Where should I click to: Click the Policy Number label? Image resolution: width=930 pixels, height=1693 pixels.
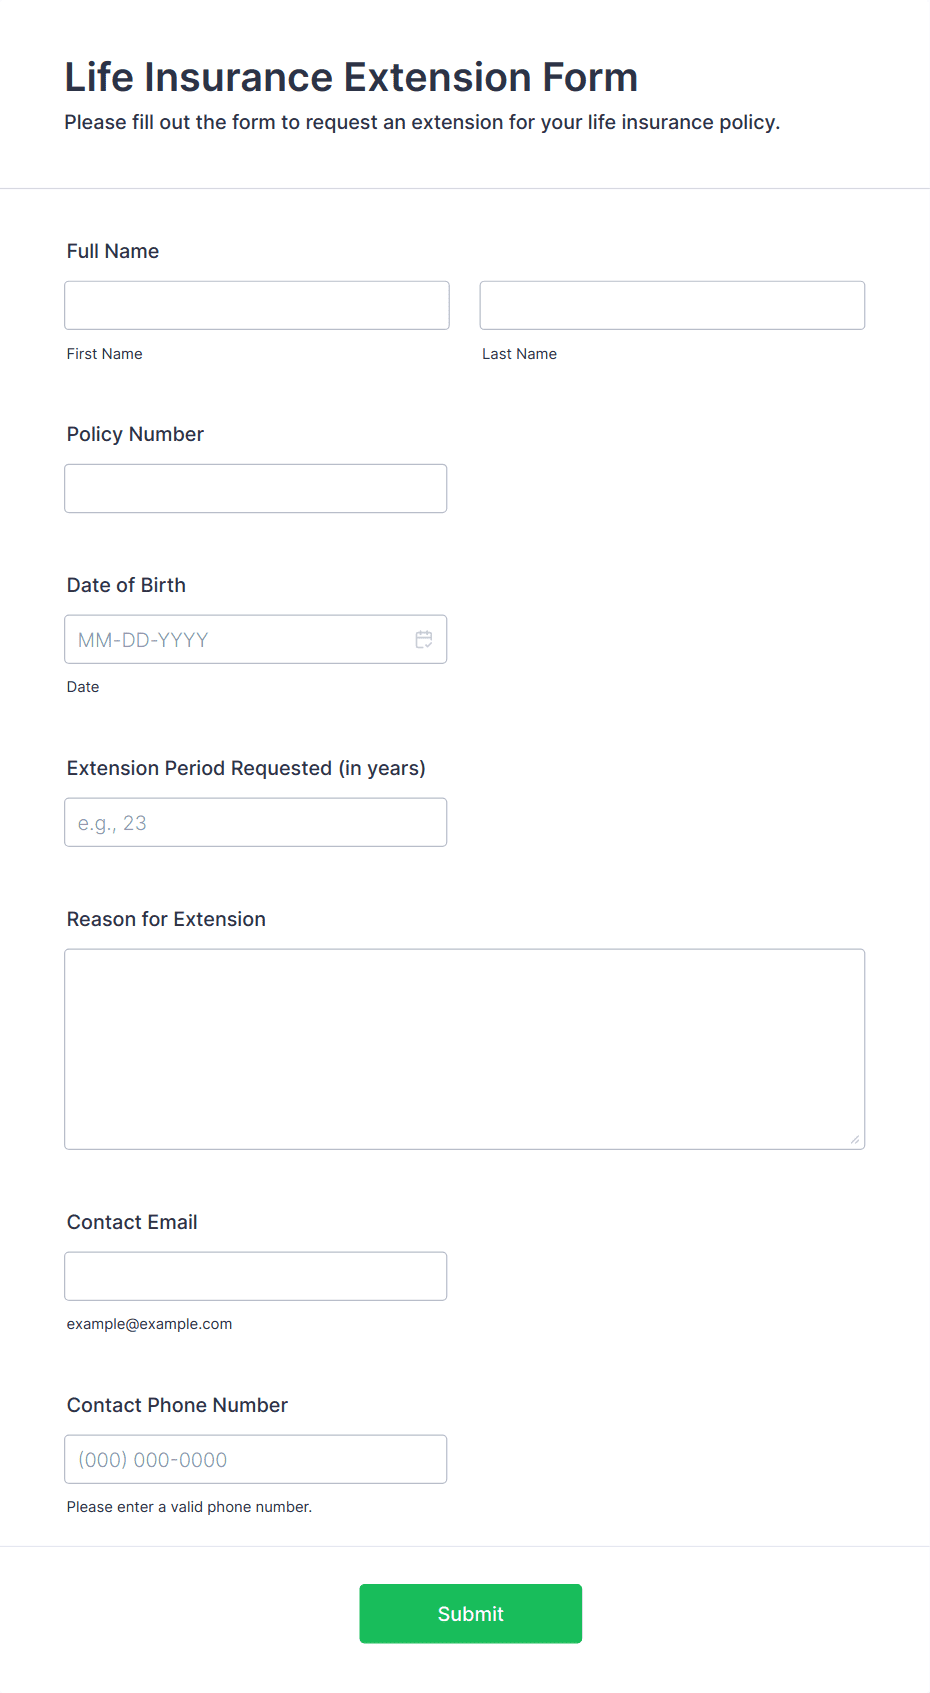(135, 434)
